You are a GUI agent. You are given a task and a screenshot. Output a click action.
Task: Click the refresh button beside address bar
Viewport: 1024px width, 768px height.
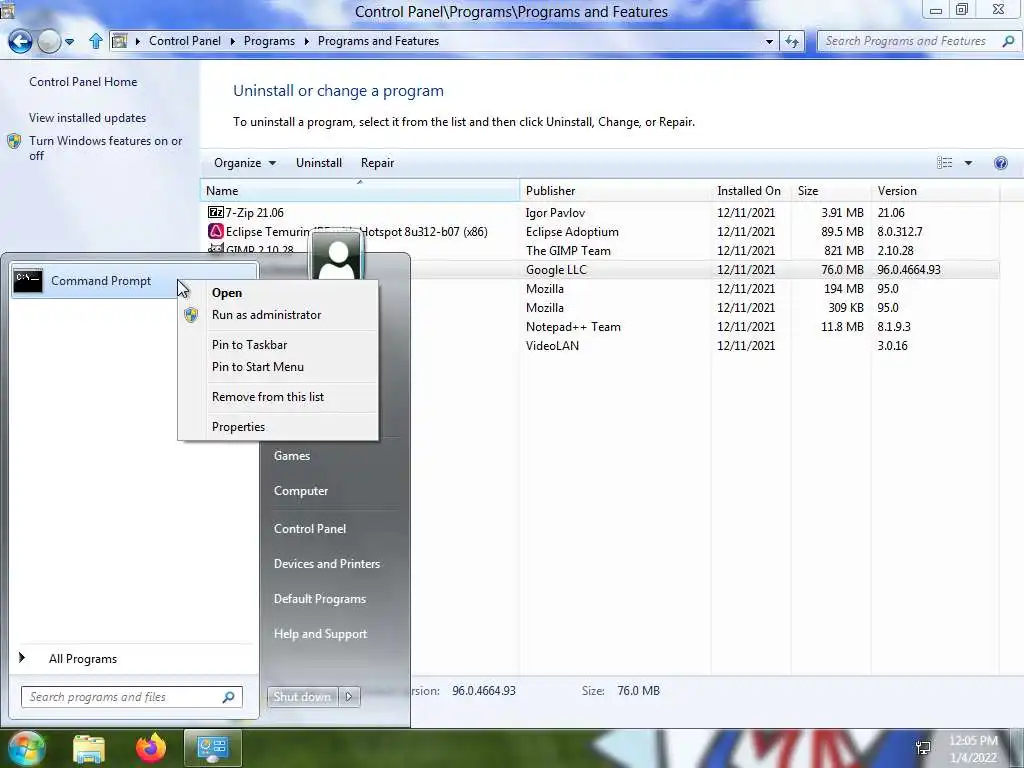pos(792,41)
